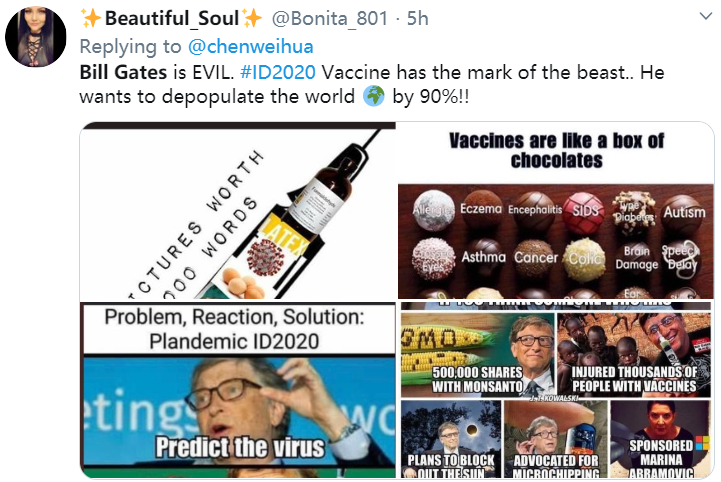Open the syringe picture attachment
The image size is (721, 482).
[238, 211]
